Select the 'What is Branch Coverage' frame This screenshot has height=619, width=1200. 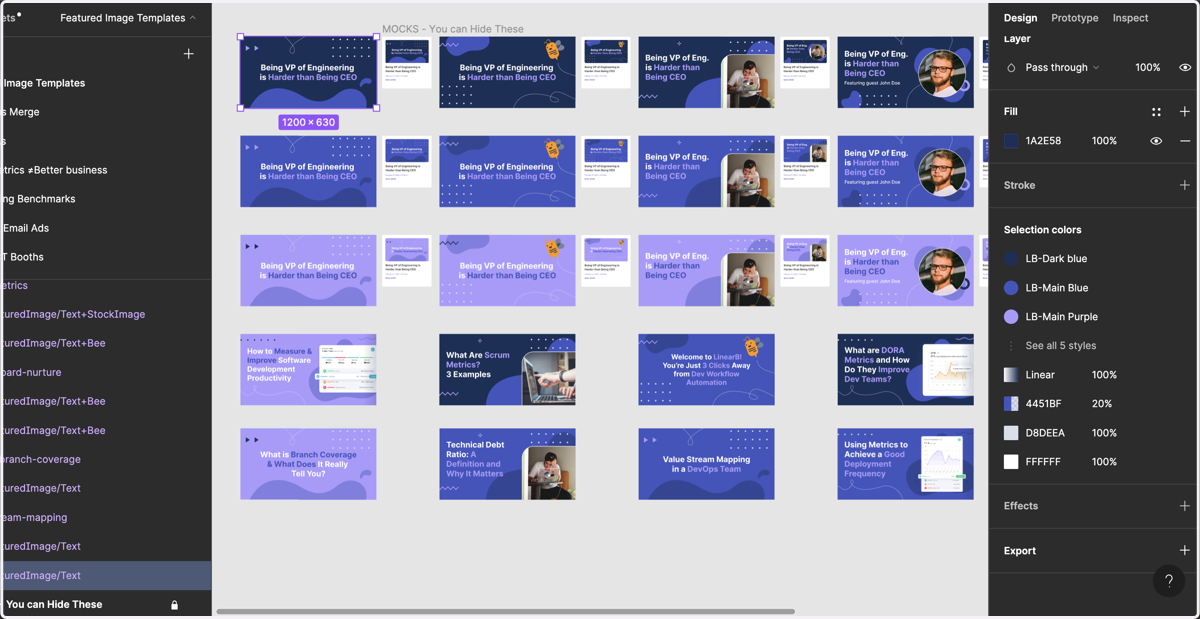(308, 464)
